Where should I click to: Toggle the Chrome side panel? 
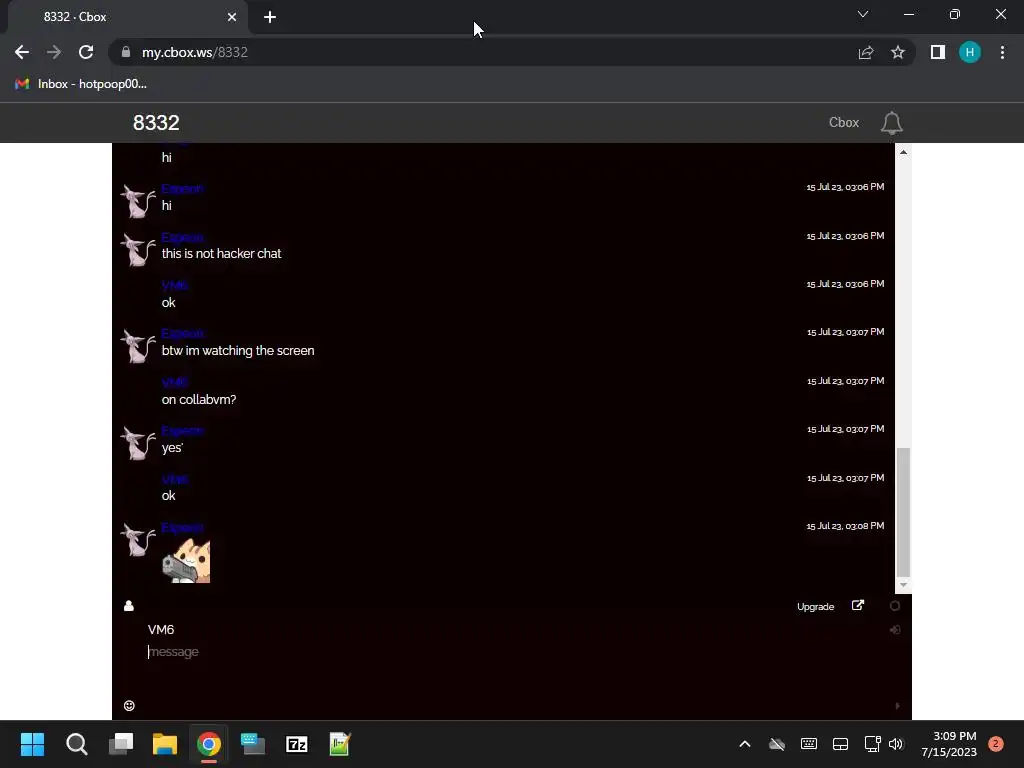pos(938,52)
